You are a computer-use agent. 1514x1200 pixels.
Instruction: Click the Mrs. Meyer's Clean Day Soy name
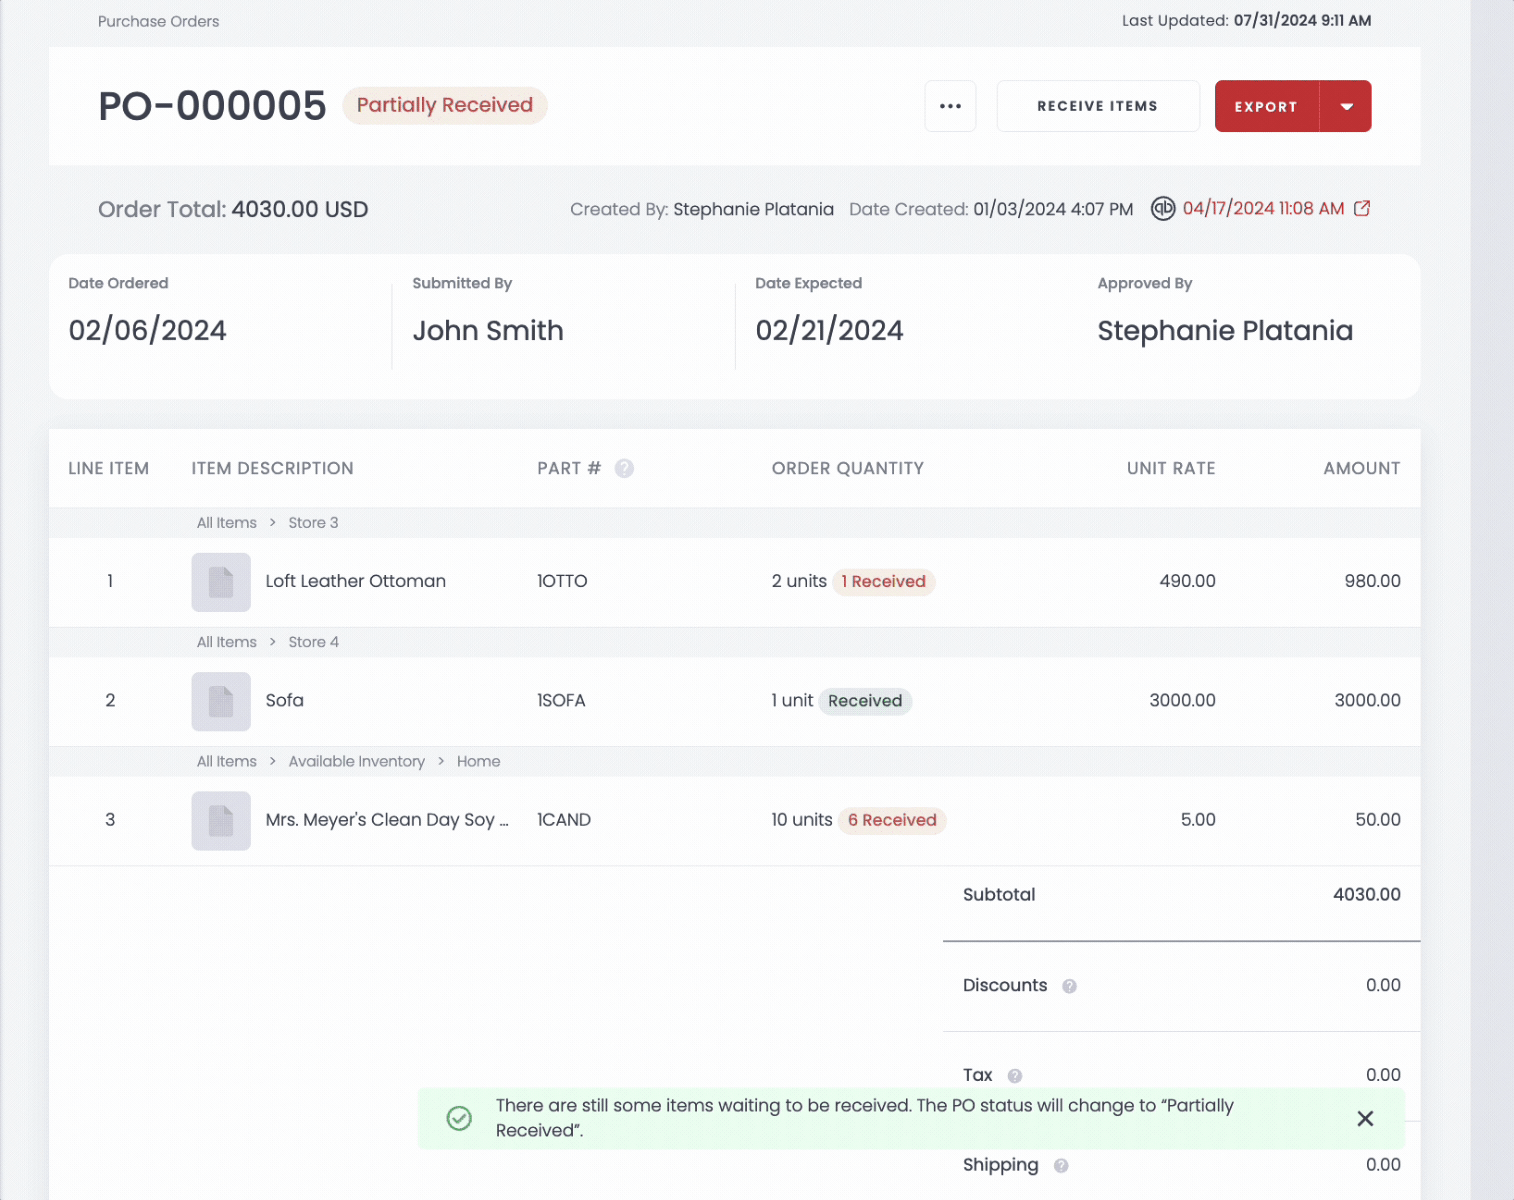(x=387, y=820)
